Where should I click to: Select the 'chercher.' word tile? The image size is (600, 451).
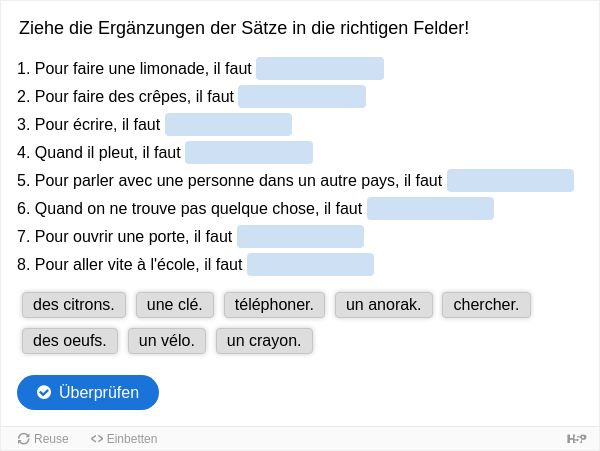pyautogui.click(x=486, y=305)
